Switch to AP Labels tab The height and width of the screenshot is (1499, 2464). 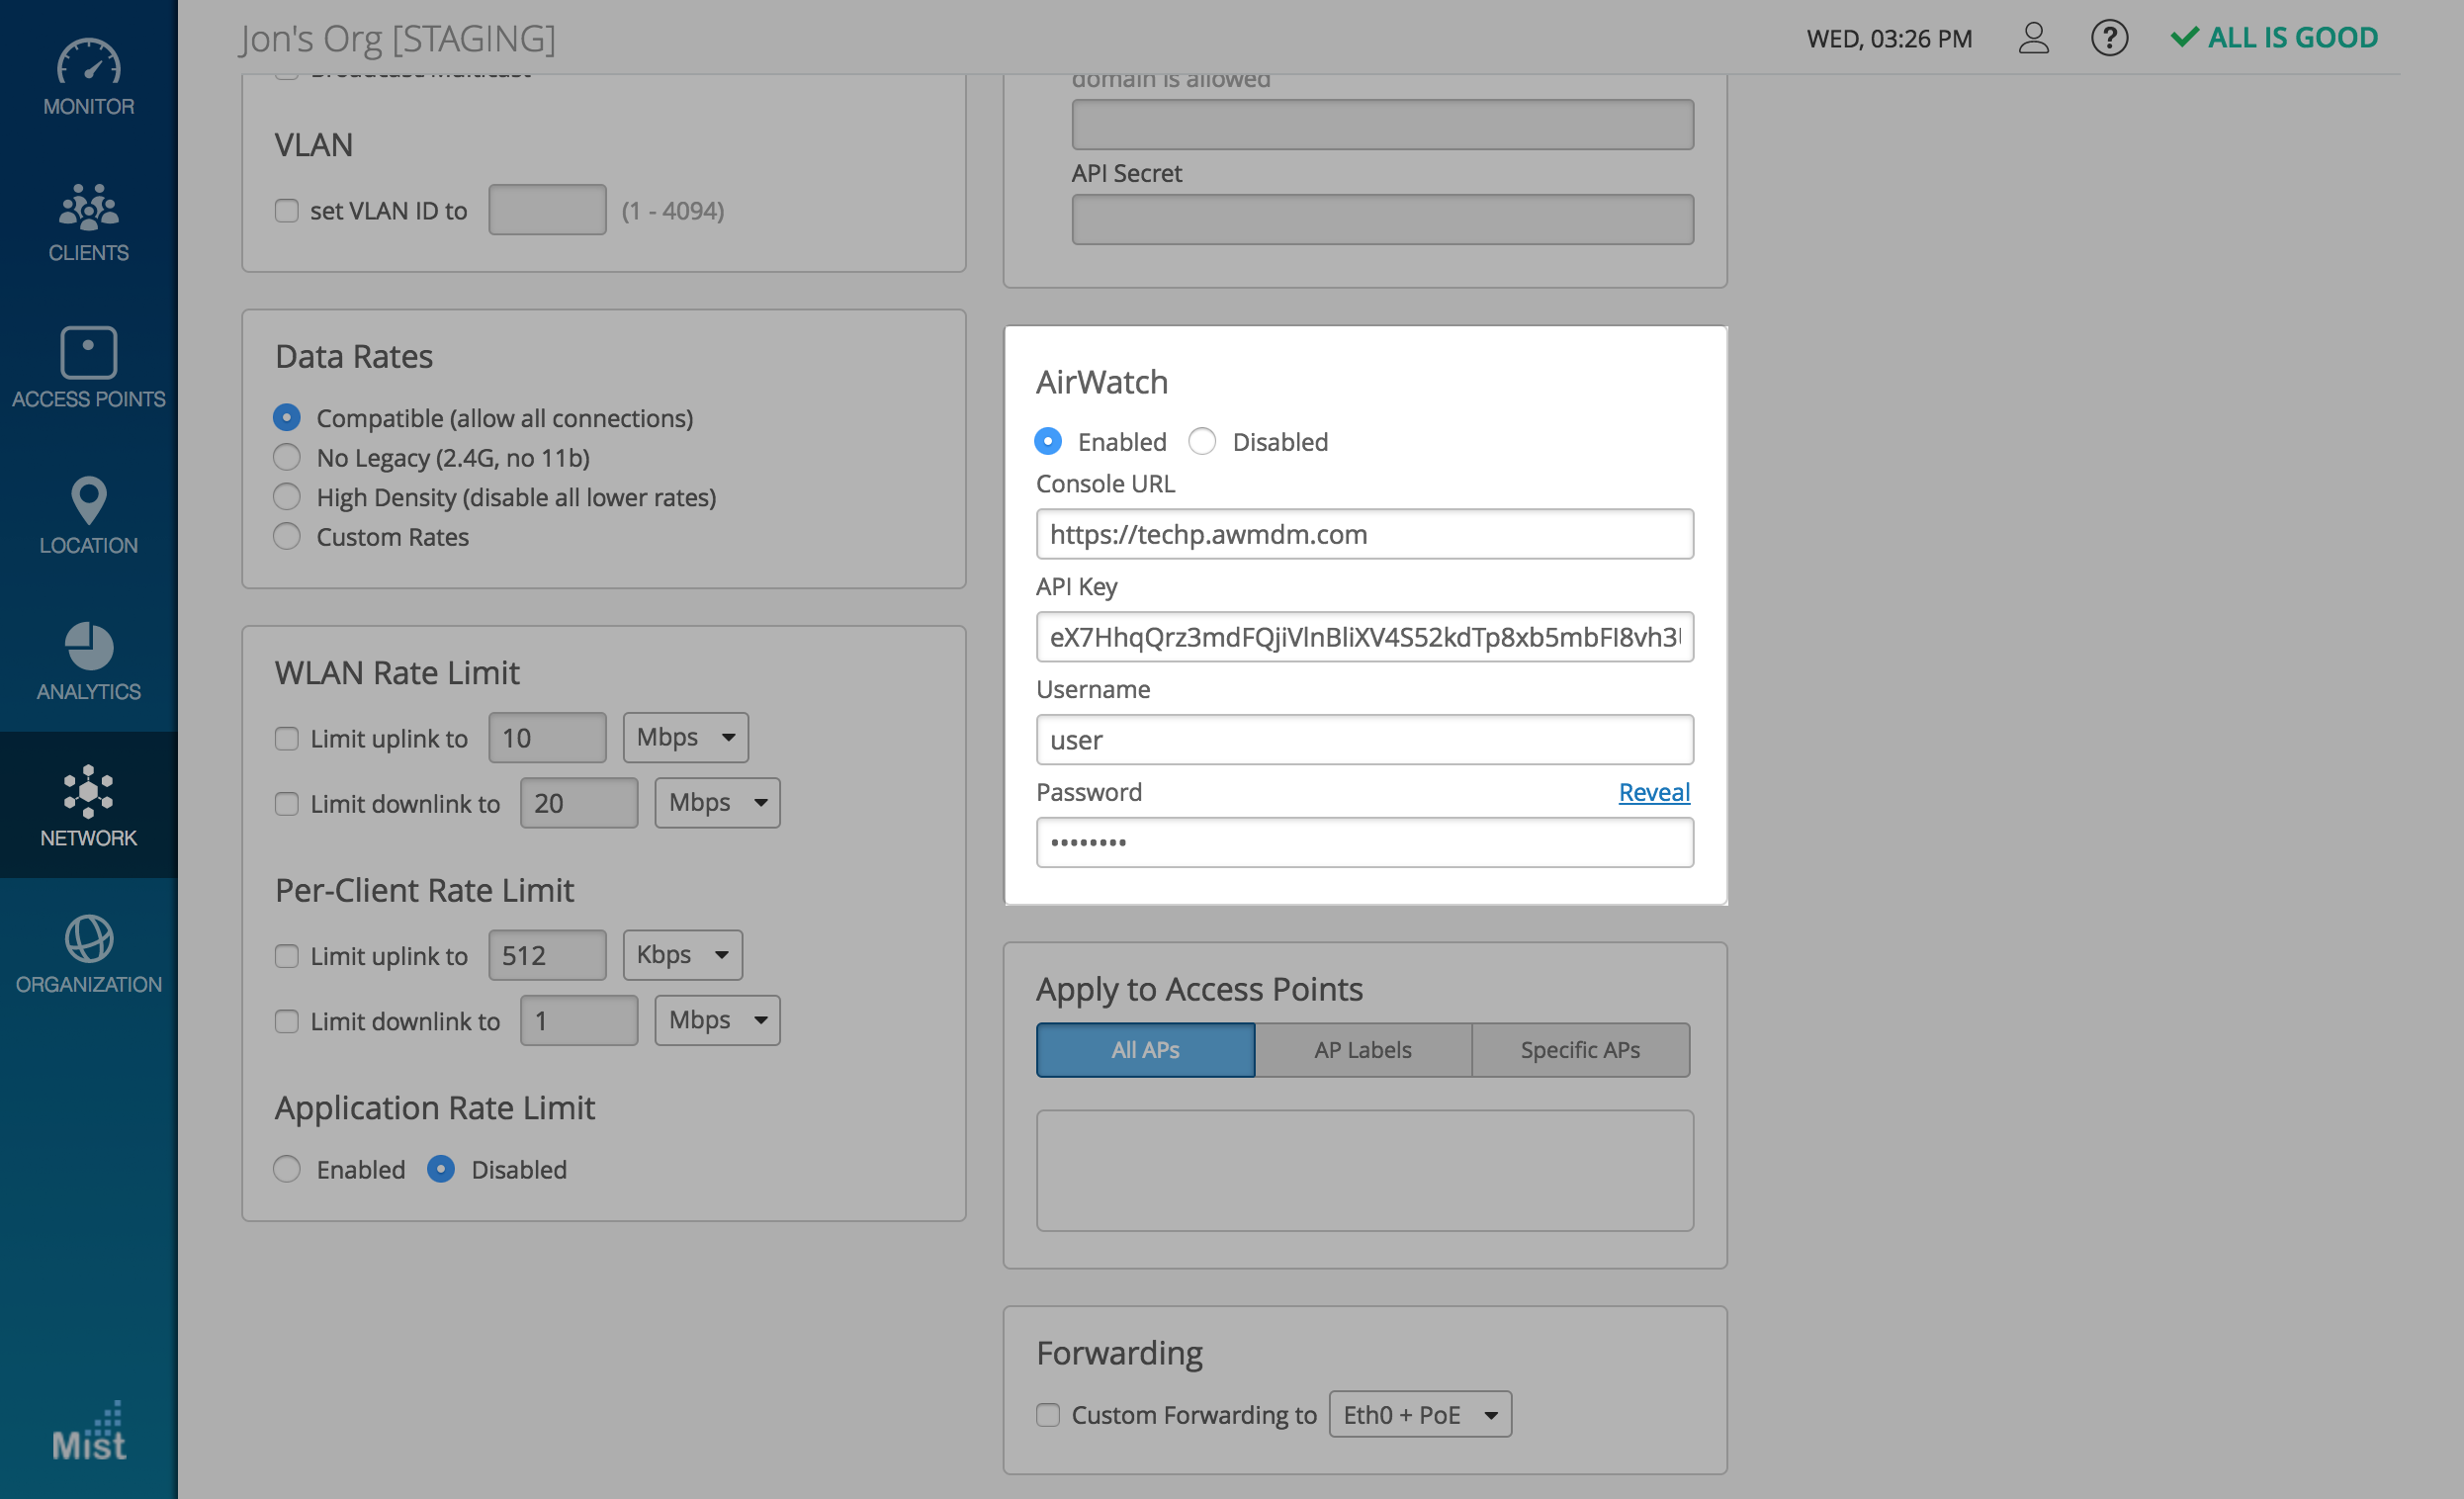1363,1050
